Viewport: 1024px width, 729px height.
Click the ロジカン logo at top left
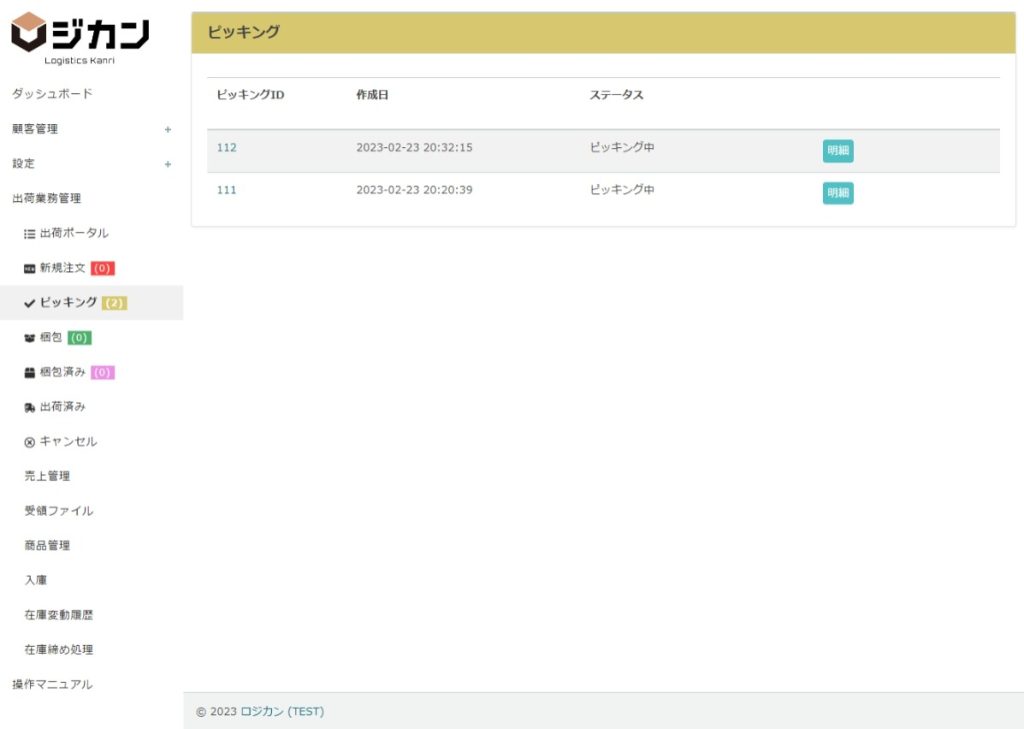point(80,37)
